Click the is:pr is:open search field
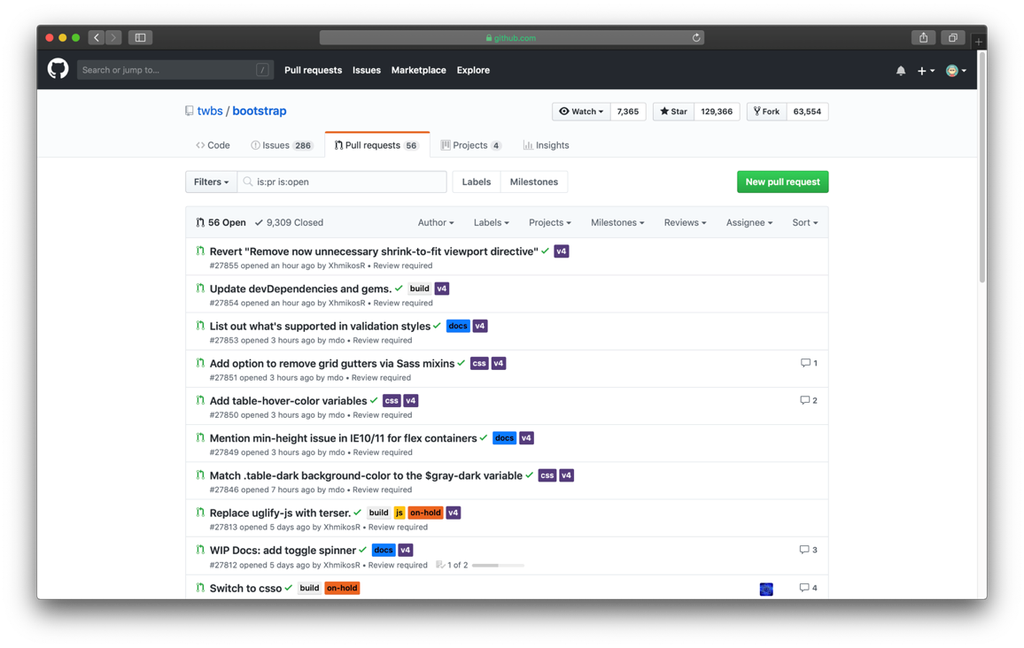1024x648 pixels. [x=342, y=182]
